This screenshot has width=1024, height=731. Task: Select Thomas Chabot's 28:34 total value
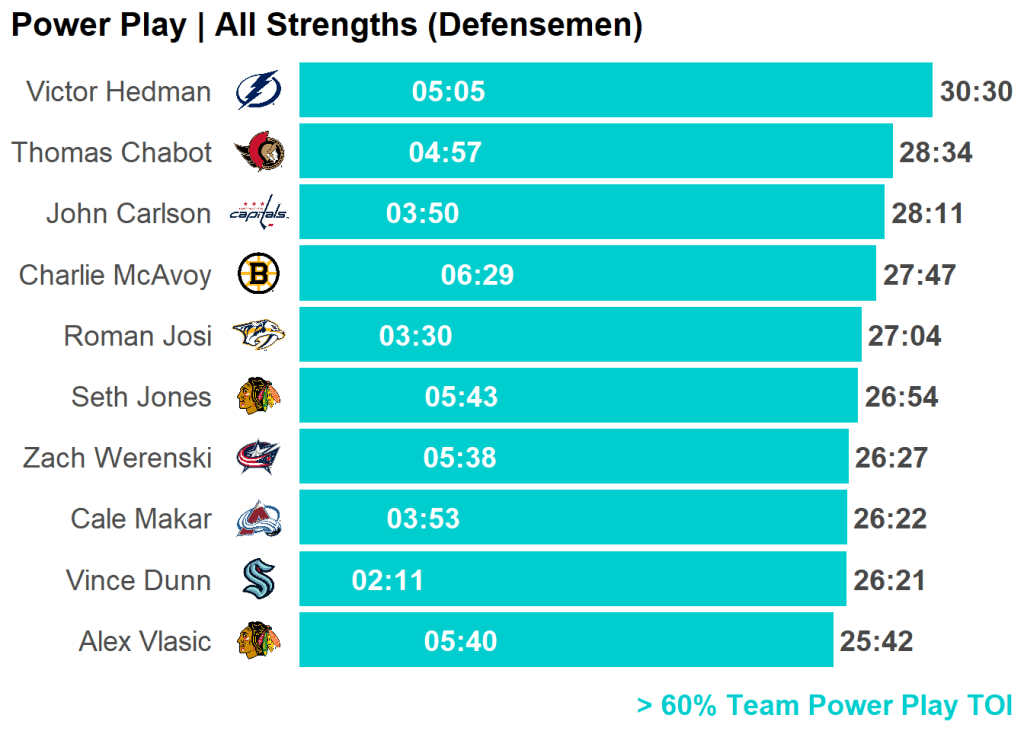point(936,153)
